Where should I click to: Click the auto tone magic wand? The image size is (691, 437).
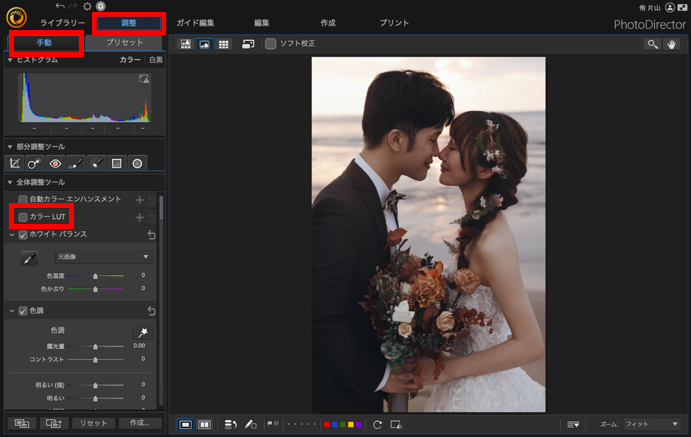coord(142,333)
